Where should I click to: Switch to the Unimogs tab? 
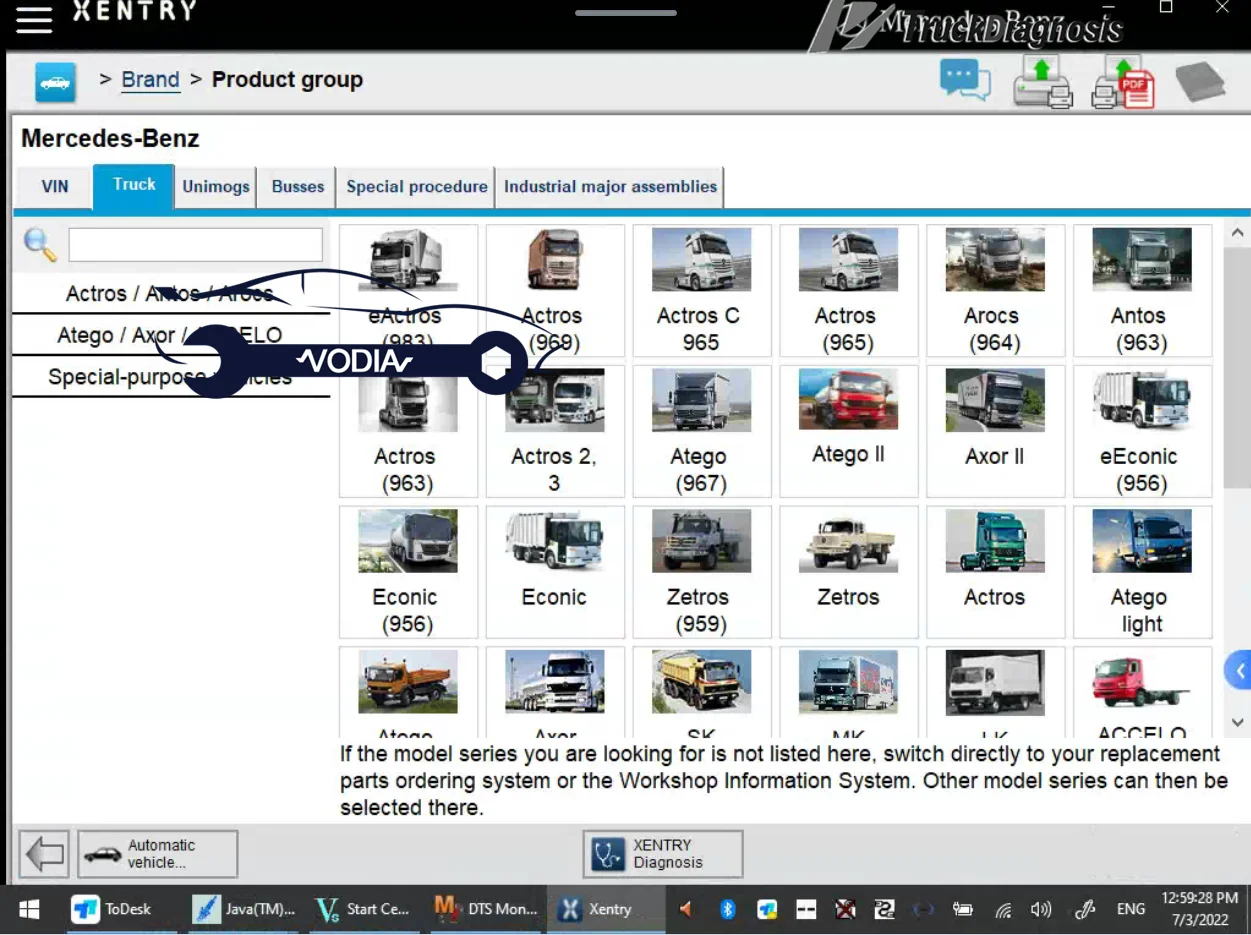[216, 187]
